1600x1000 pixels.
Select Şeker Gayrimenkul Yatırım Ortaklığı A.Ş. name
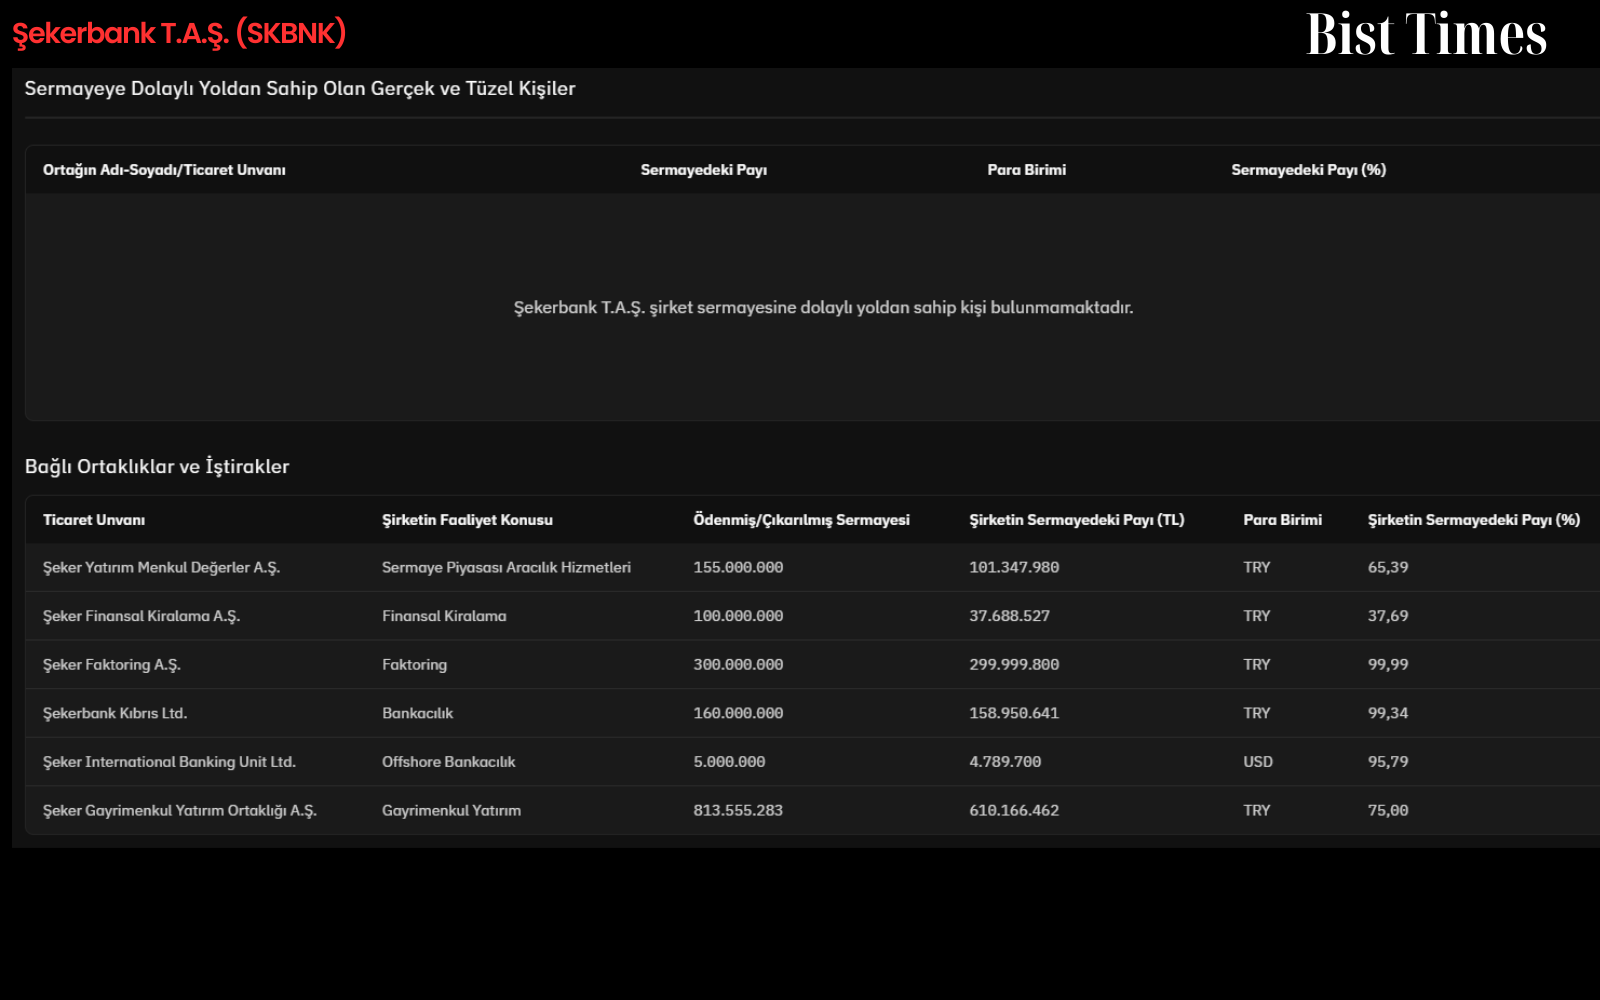point(180,811)
